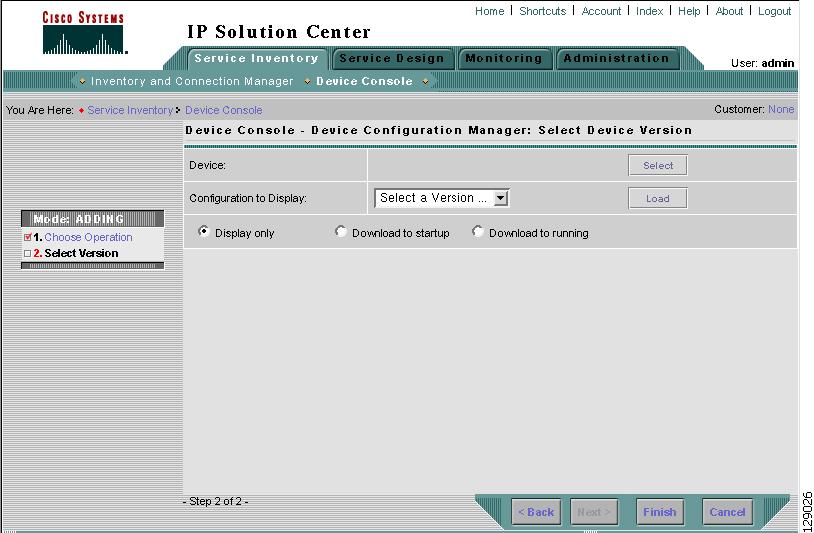The image size is (814, 533).
Task: Choose Display only radio option
Action: 204,231
